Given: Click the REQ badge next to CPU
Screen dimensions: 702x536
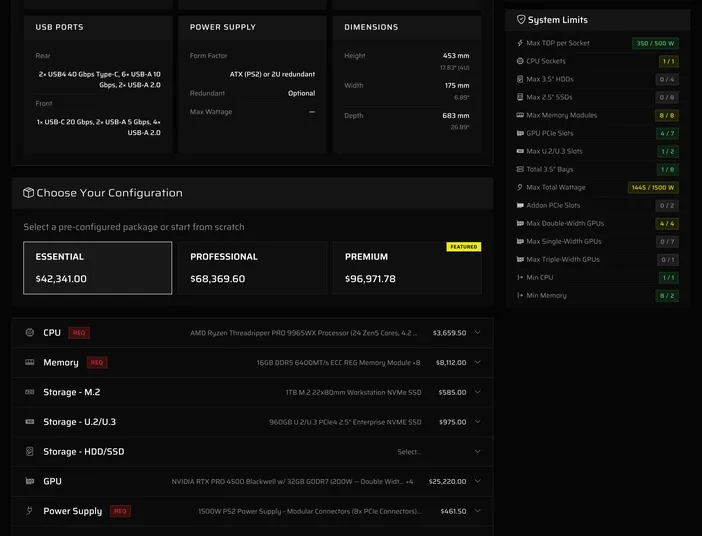Looking at the screenshot, I should (79, 333).
